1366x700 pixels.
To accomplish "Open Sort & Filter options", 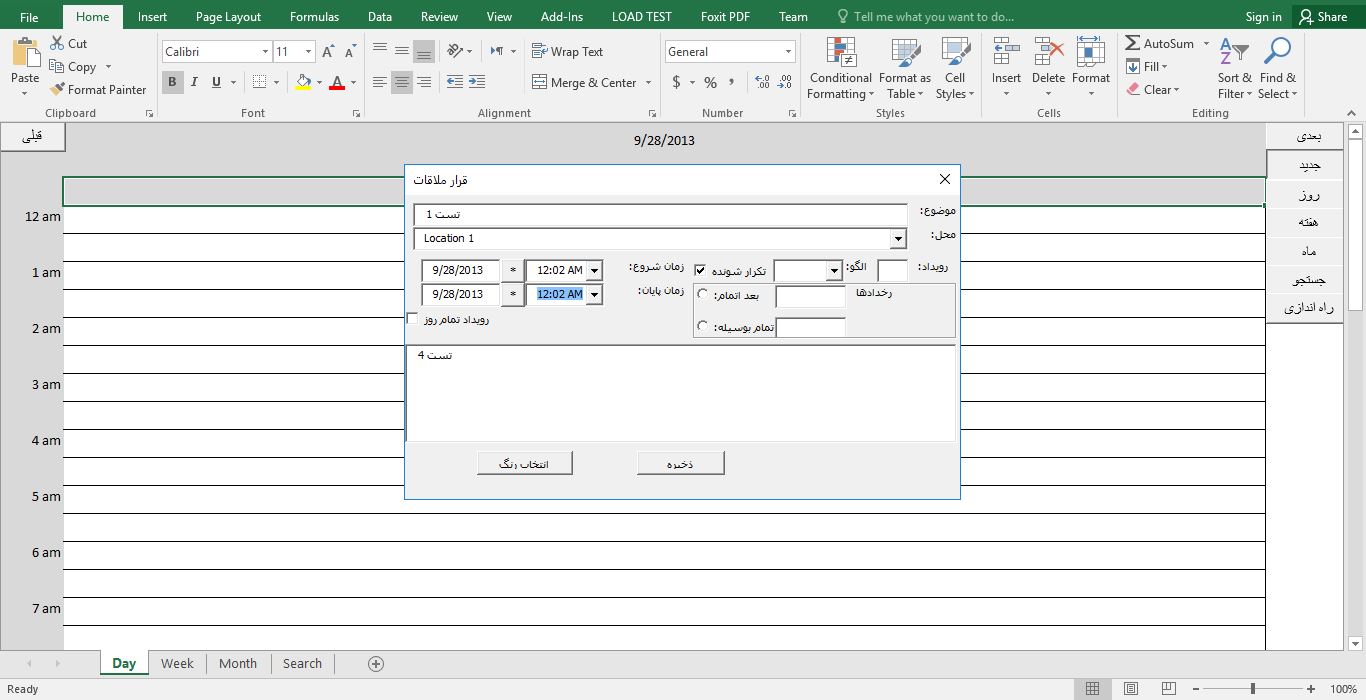I will tap(1234, 68).
